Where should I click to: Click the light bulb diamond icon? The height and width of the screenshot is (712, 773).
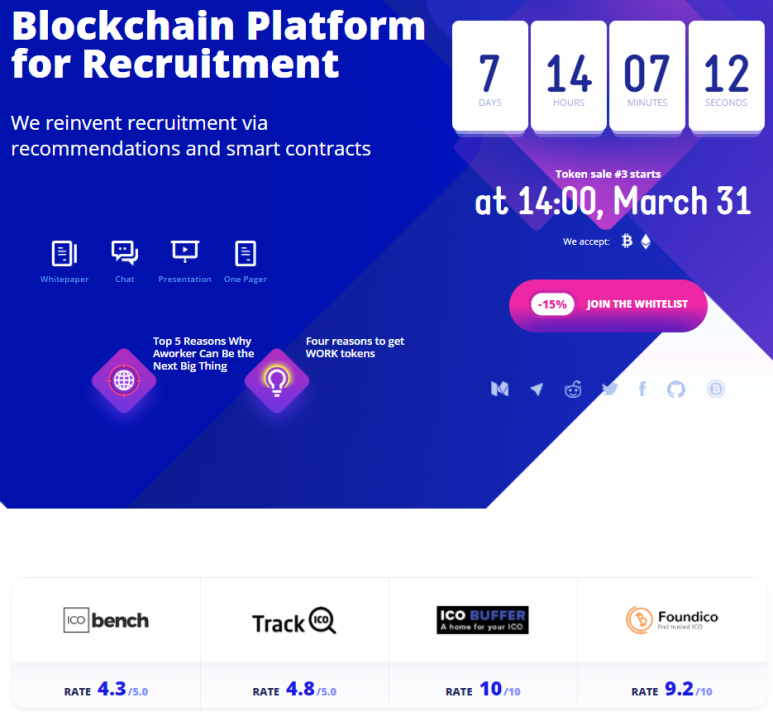pos(277,381)
